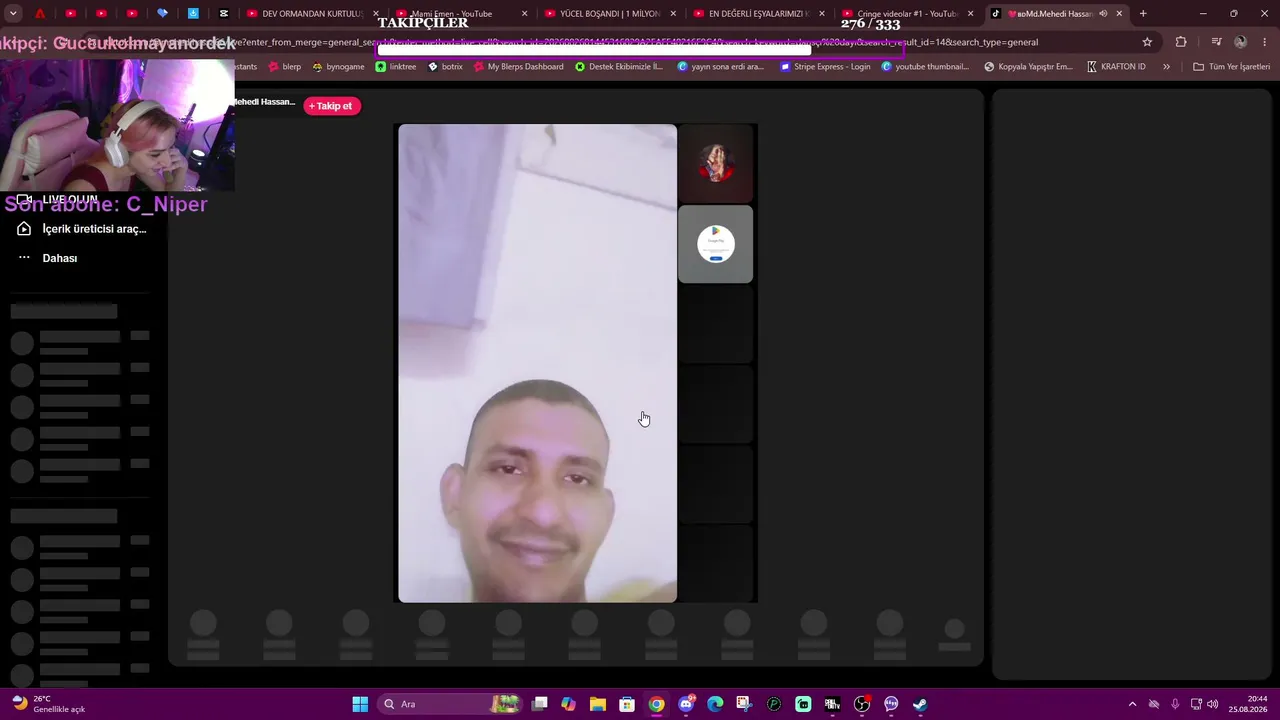Switch to the Cringe videolar #1 YouTube tab
The width and height of the screenshot is (1280, 720).
906,14
